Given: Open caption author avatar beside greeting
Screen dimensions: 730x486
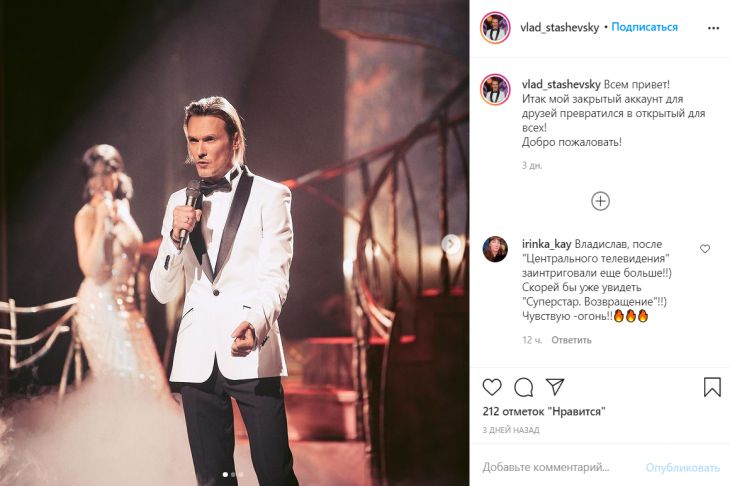Looking at the screenshot, I should coord(495,88).
